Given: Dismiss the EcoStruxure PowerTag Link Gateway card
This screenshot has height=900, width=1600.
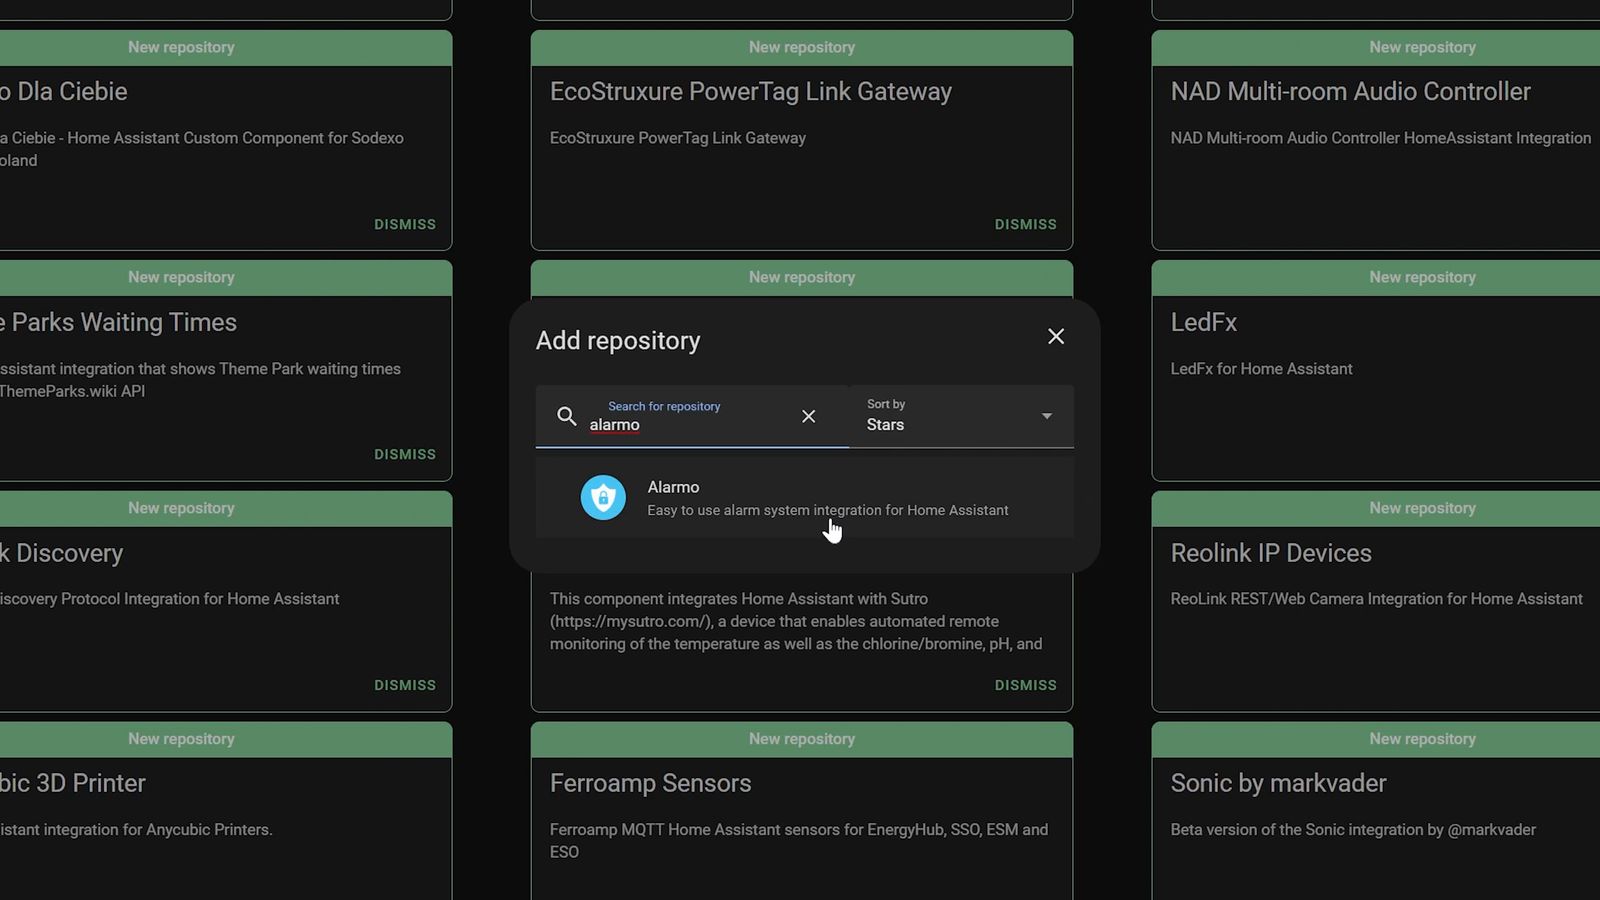Looking at the screenshot, I should [1025, 224].
